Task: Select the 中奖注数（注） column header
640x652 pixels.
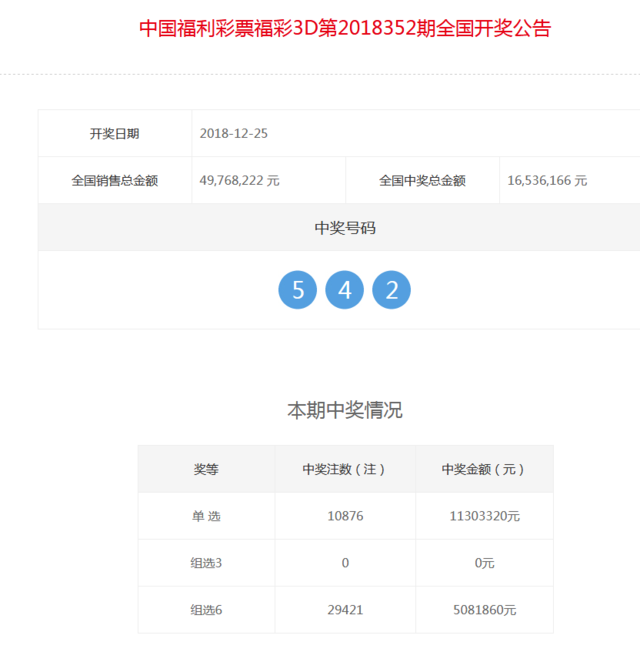Action: pos(345,469)
